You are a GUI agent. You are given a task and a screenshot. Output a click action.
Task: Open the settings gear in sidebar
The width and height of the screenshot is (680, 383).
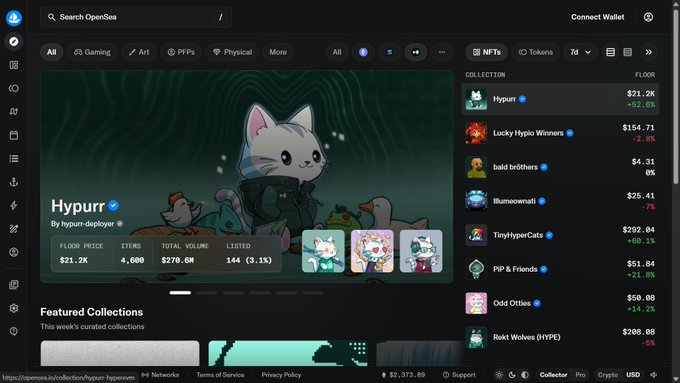click(14, 308)
